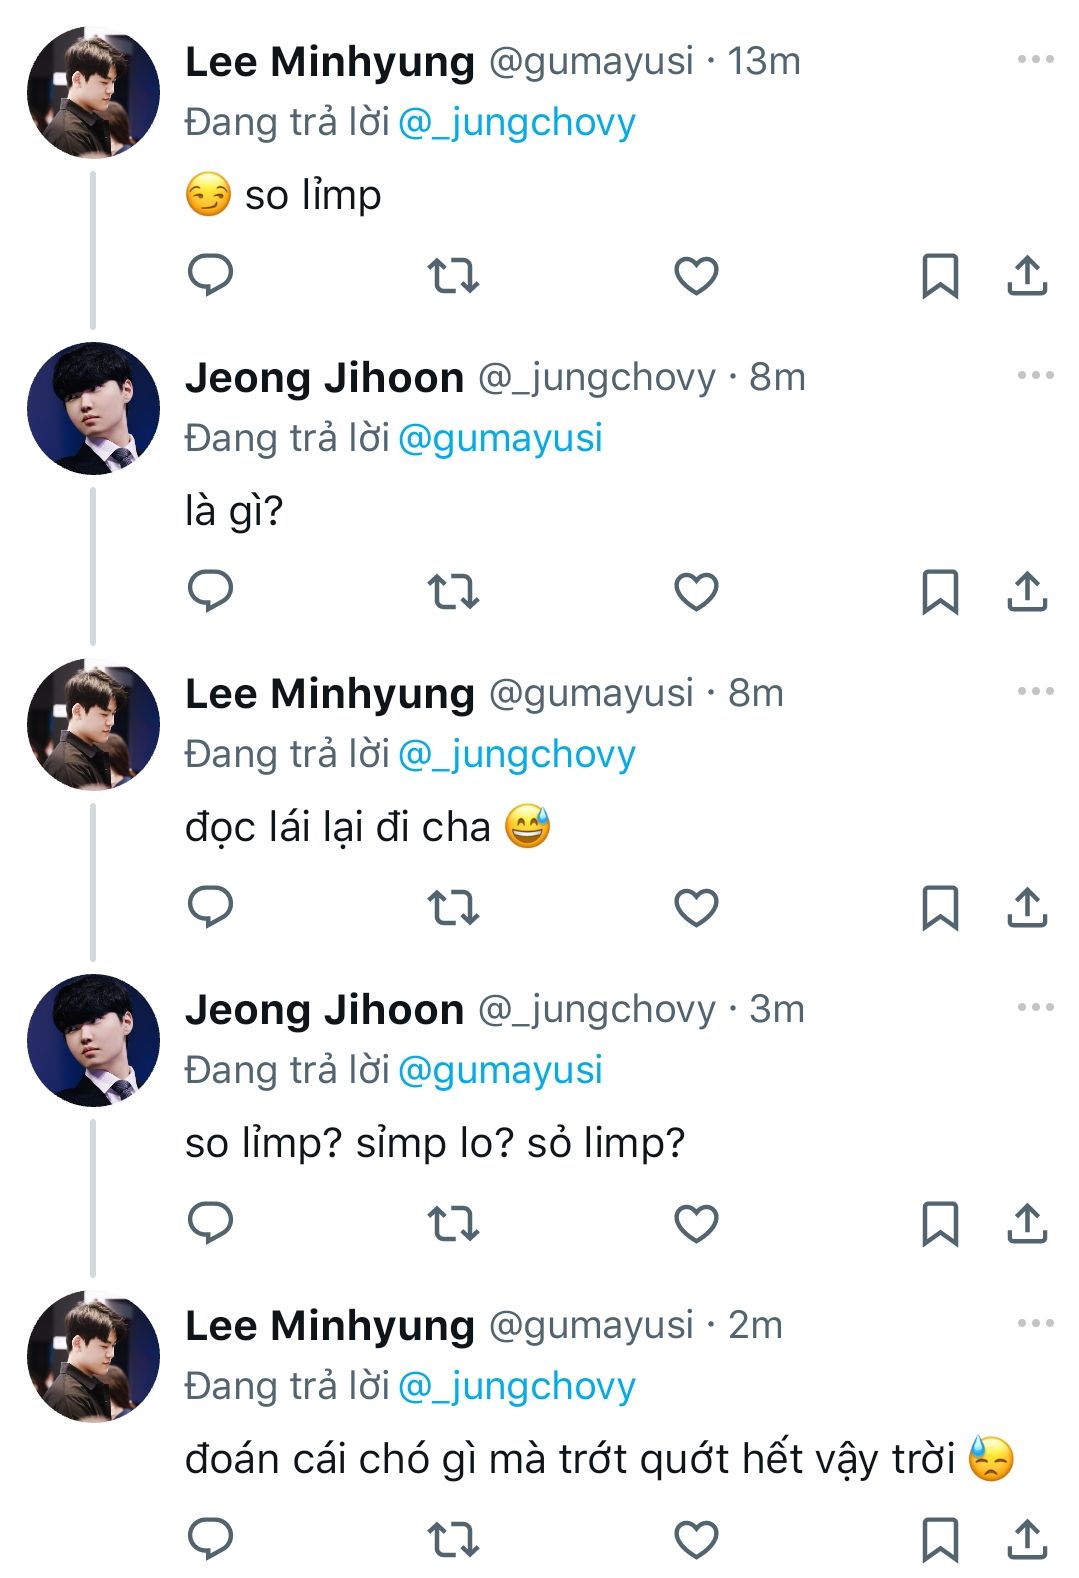Viewport: 1079px width, 1578px height.
Task: Like the "đọc lái lại đi cha" tweet
Action: pos(696,907)
